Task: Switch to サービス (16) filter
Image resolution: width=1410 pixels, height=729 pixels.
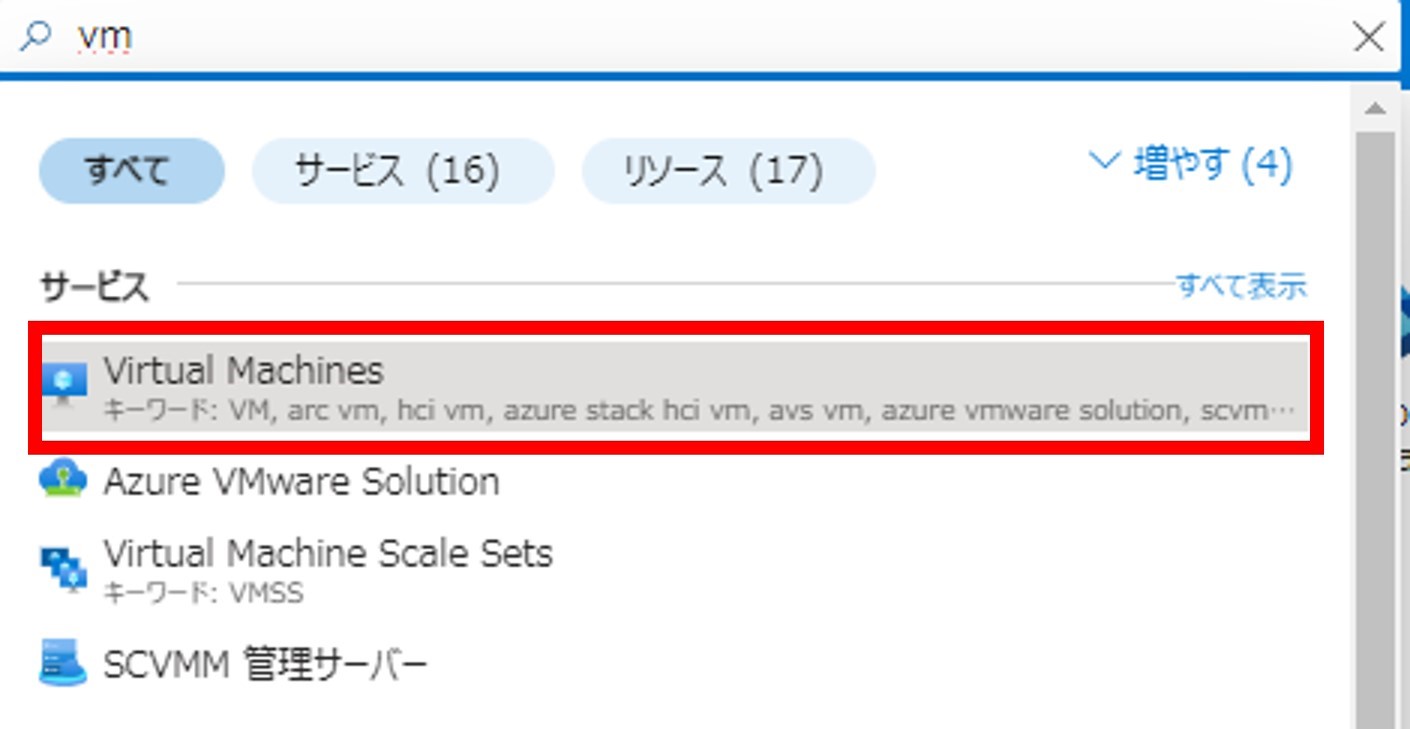Action: pos(402,171)
